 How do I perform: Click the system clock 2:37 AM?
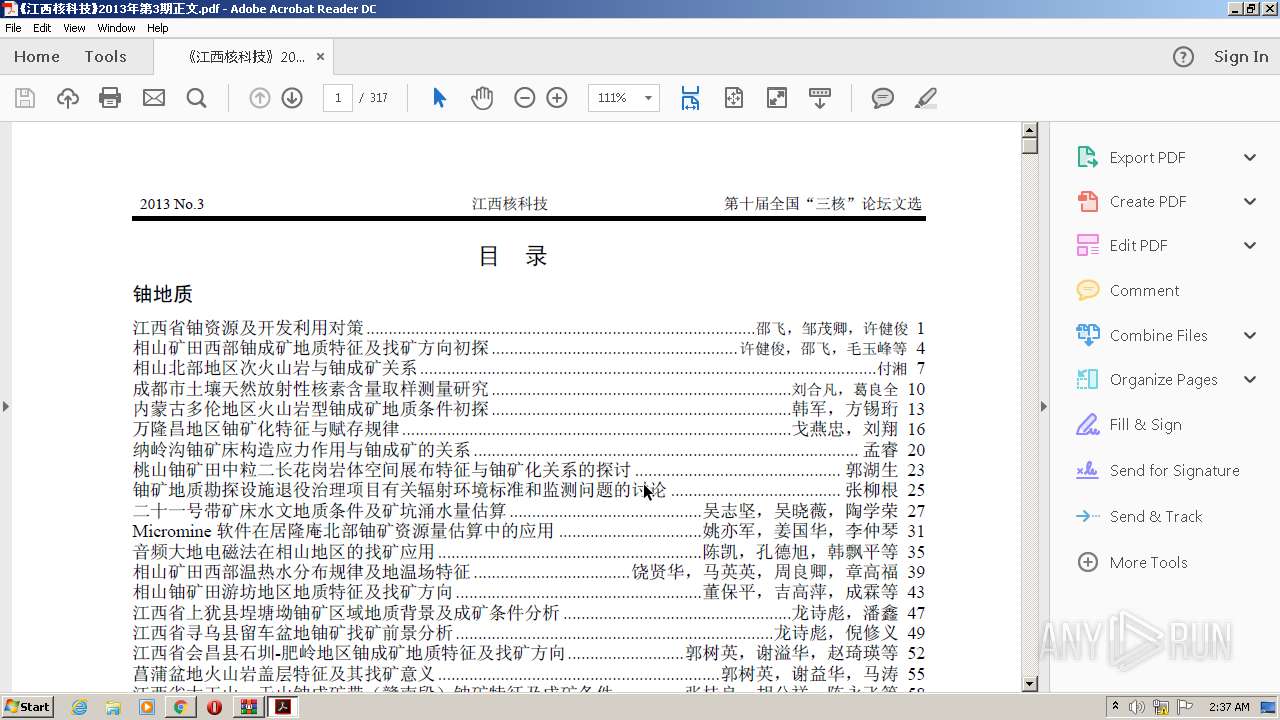[x=1229, y=707]
